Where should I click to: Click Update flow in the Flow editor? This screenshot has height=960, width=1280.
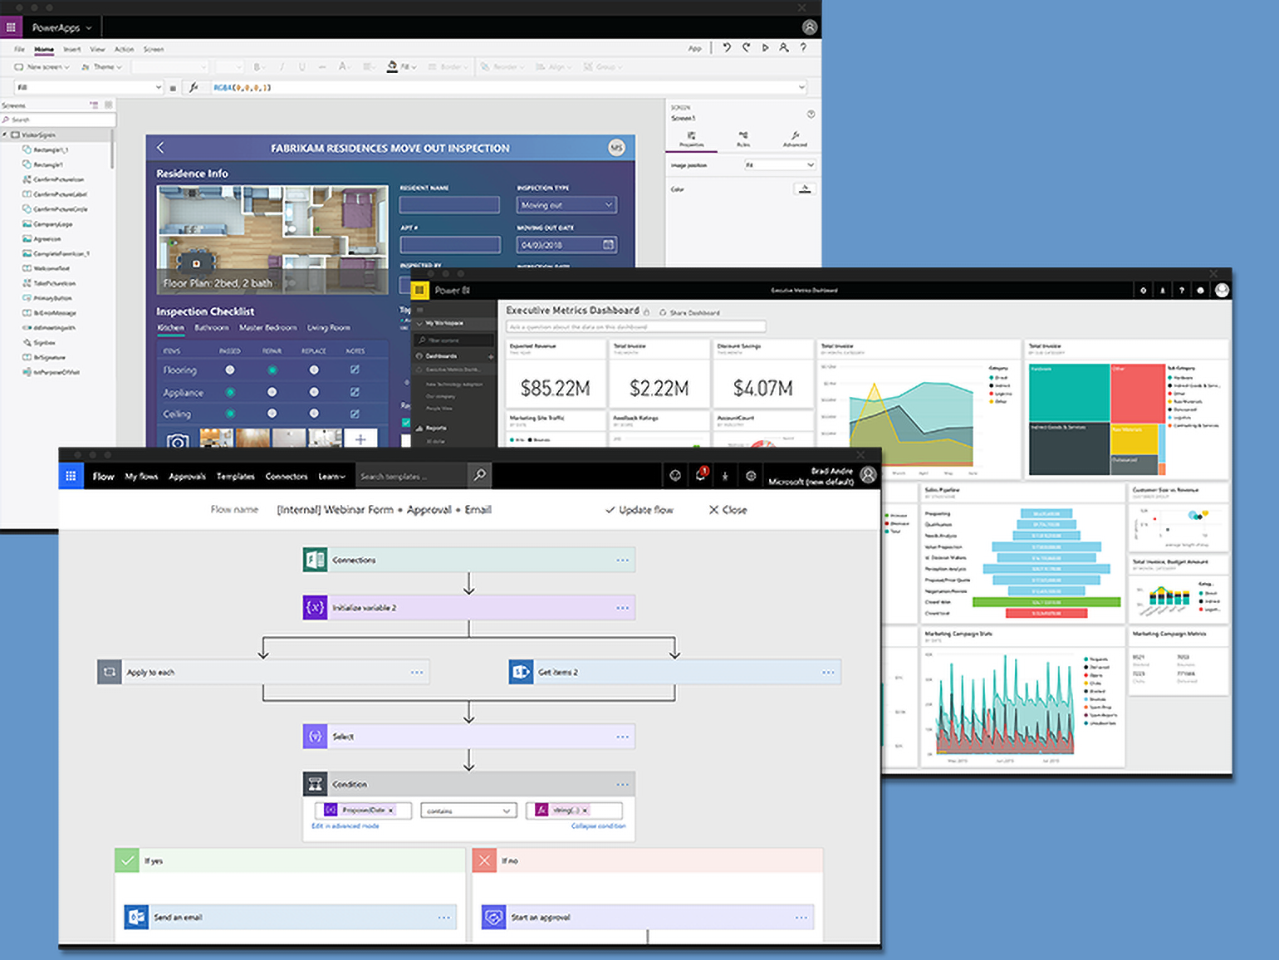pyautogui.click(x=639, y=510)
